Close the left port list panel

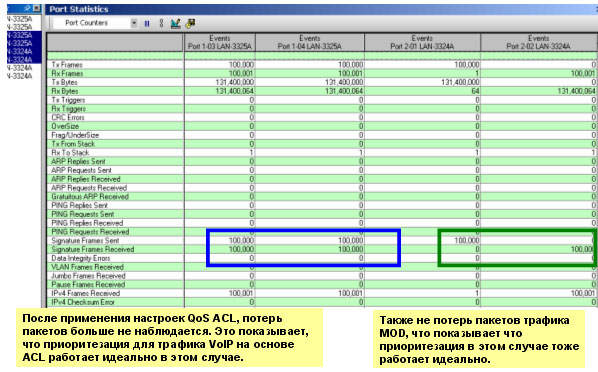coord(37,8)
